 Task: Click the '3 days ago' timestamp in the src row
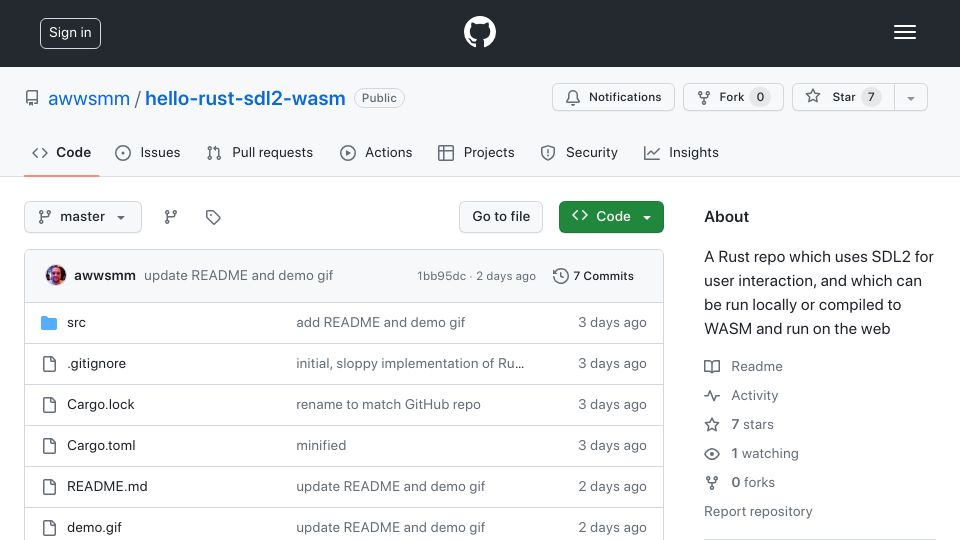click(x=612, y=323)
